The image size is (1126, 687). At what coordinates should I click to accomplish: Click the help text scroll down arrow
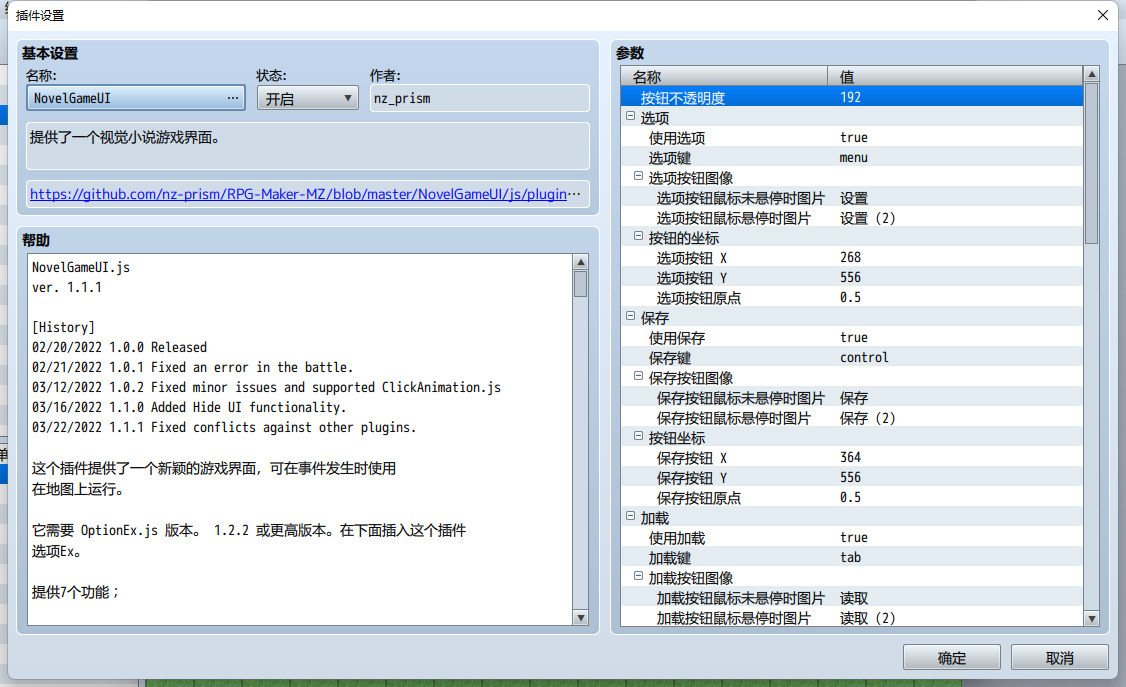pos(581,617)
